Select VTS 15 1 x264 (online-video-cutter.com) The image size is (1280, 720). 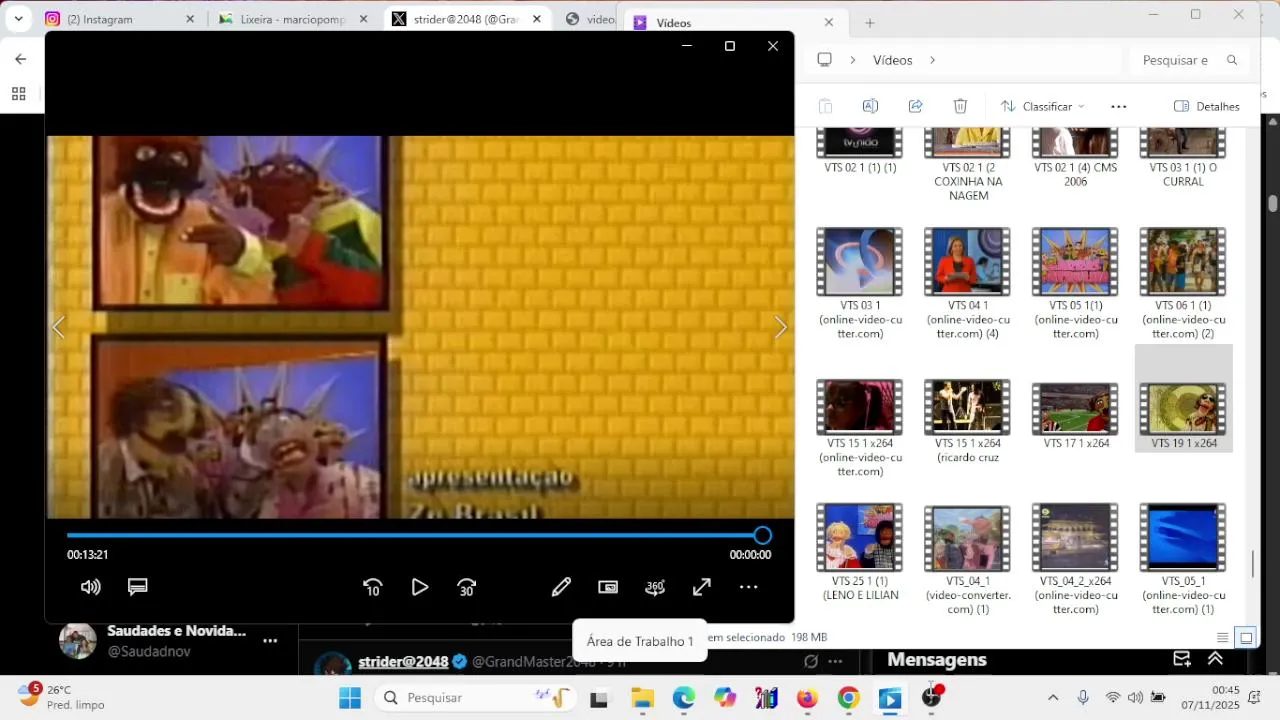(859, 428)
